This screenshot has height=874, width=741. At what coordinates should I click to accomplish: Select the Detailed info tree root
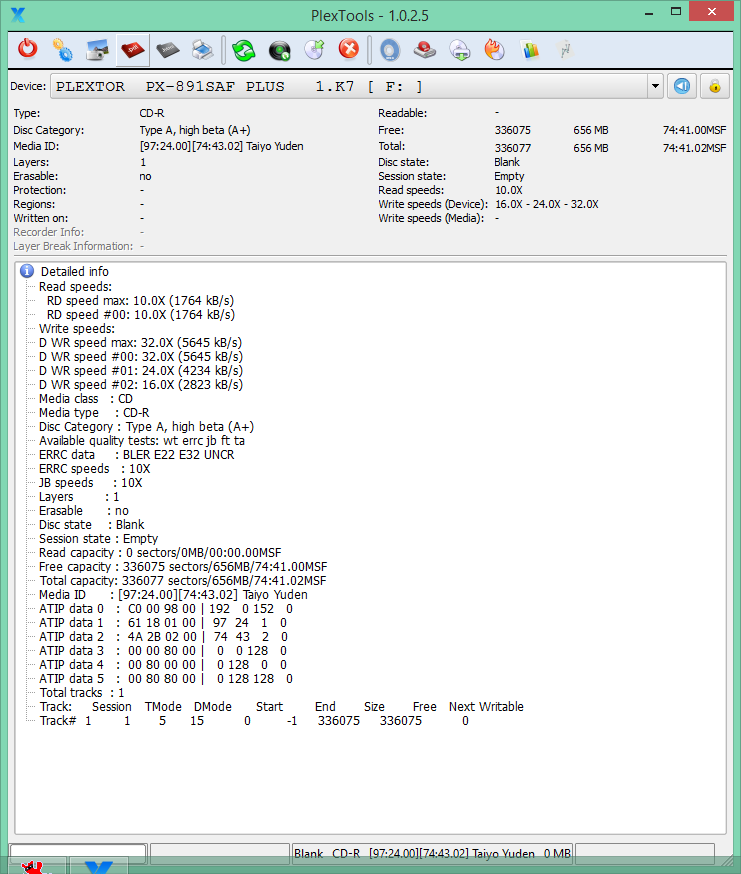click(75, 271)
